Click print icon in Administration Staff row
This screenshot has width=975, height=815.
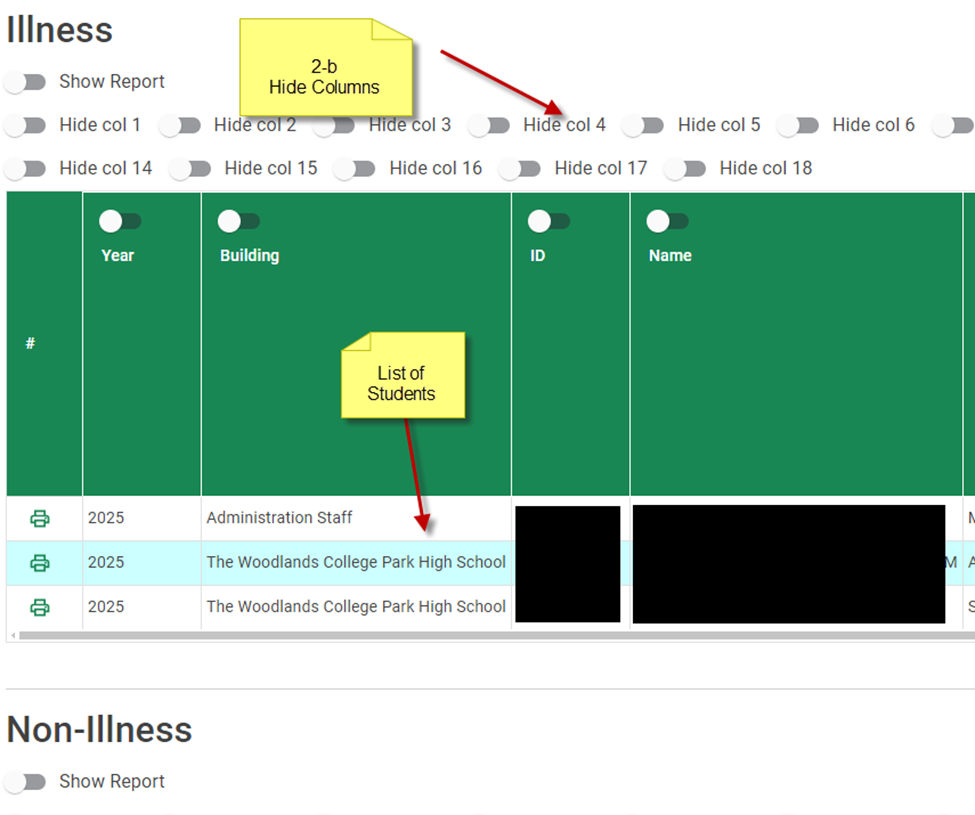click(40, 518)
